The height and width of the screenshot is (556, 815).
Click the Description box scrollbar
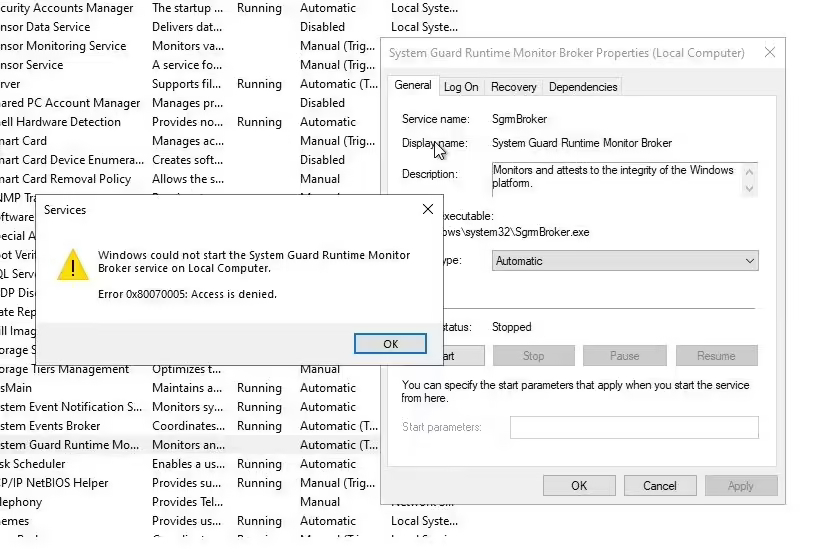pos(751,179)
